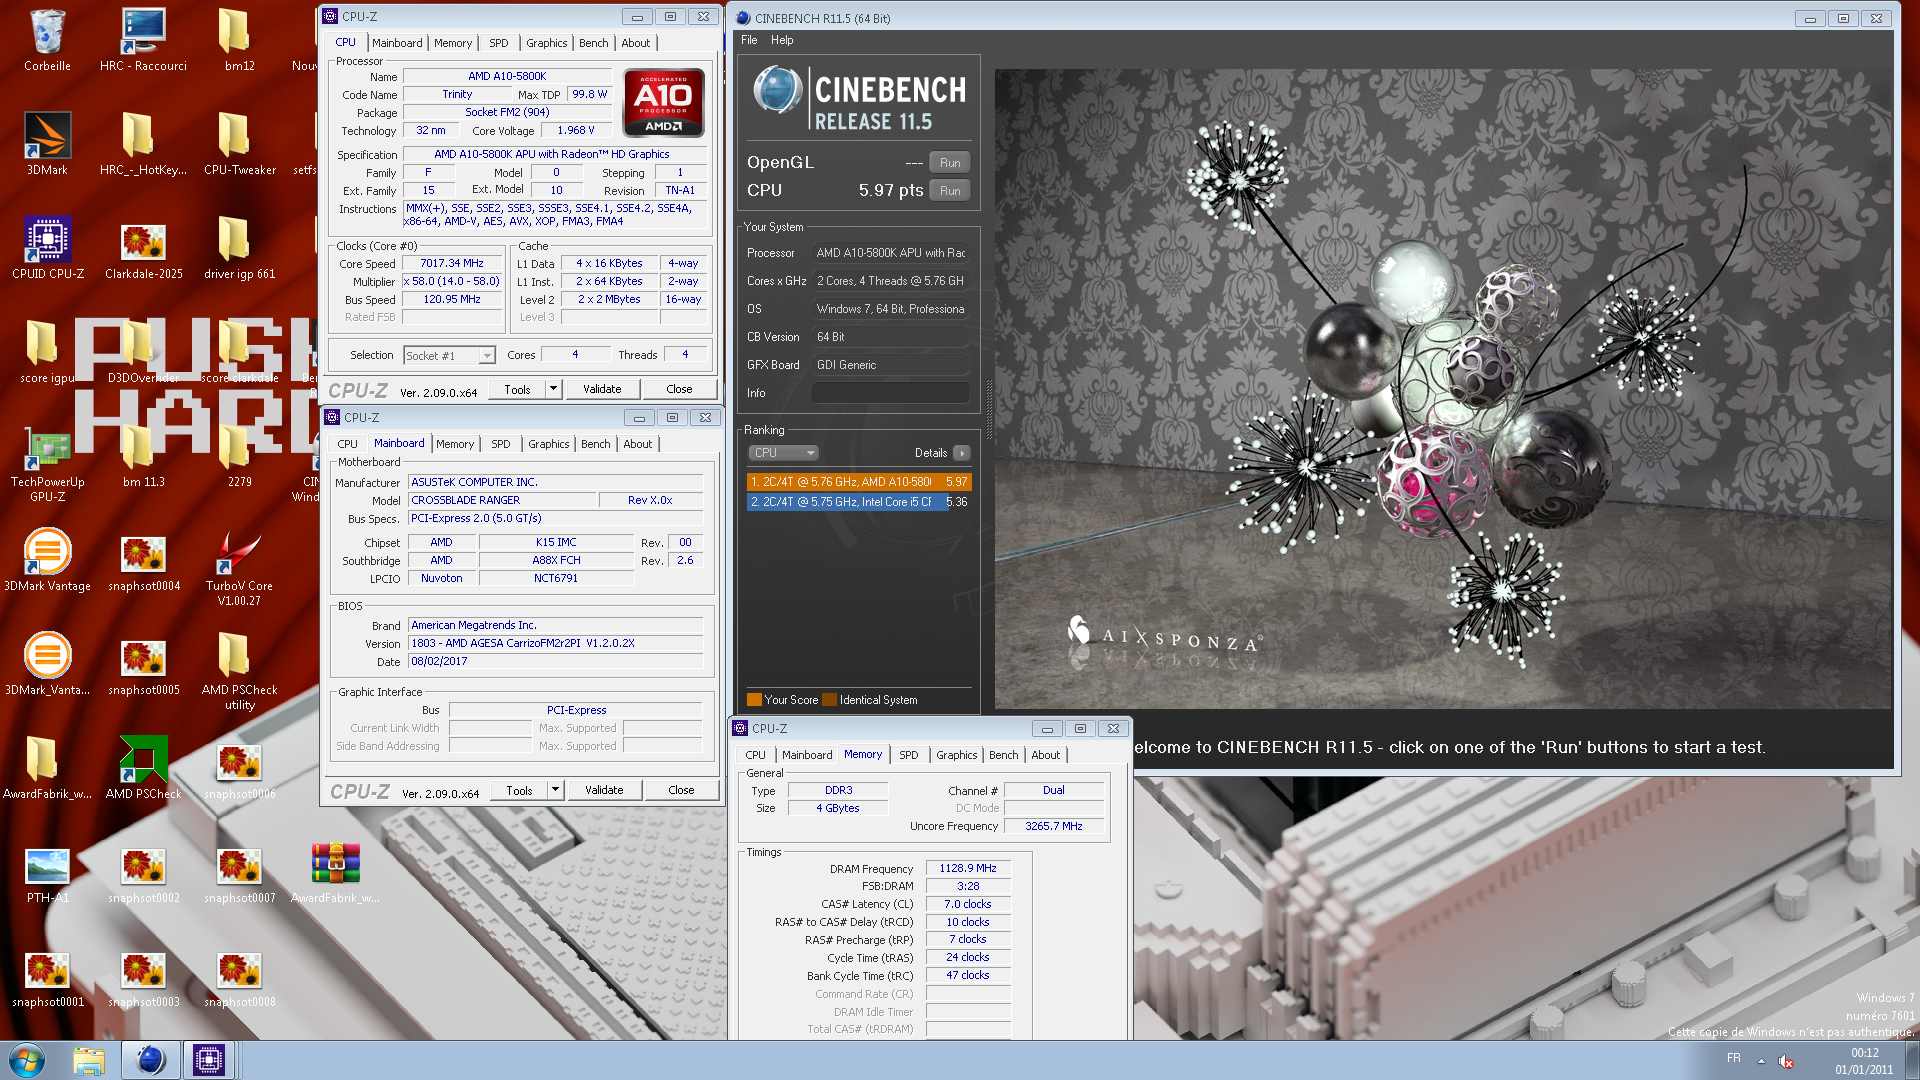The image size is (1920, 1080).
Task: Switch to Mainboard tab in top CPU-Z
Action: click(x=397, y=43)
